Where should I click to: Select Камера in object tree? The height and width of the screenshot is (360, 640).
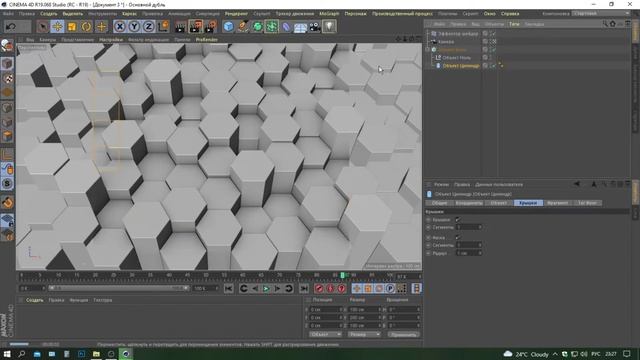click(446, 42)
